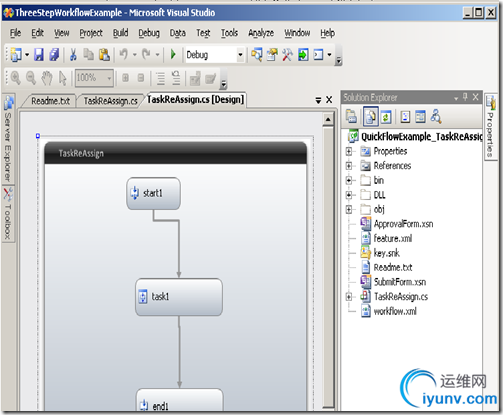Expand the TaskReAssign.cs node
The image size is (503, 415).
[349, 297]
